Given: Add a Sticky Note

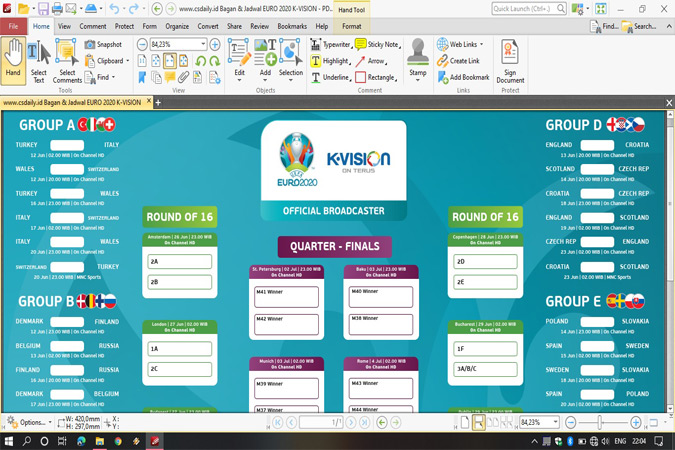Looking at the screenshot, I should (x=378, y=44).
